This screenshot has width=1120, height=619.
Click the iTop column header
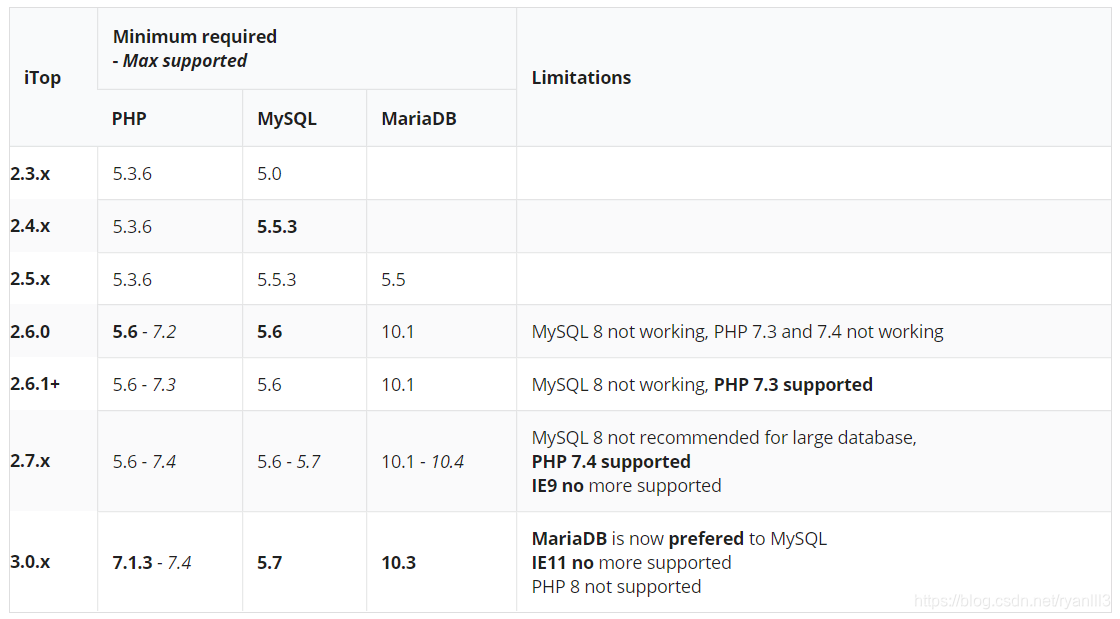(x=42, y=77)
